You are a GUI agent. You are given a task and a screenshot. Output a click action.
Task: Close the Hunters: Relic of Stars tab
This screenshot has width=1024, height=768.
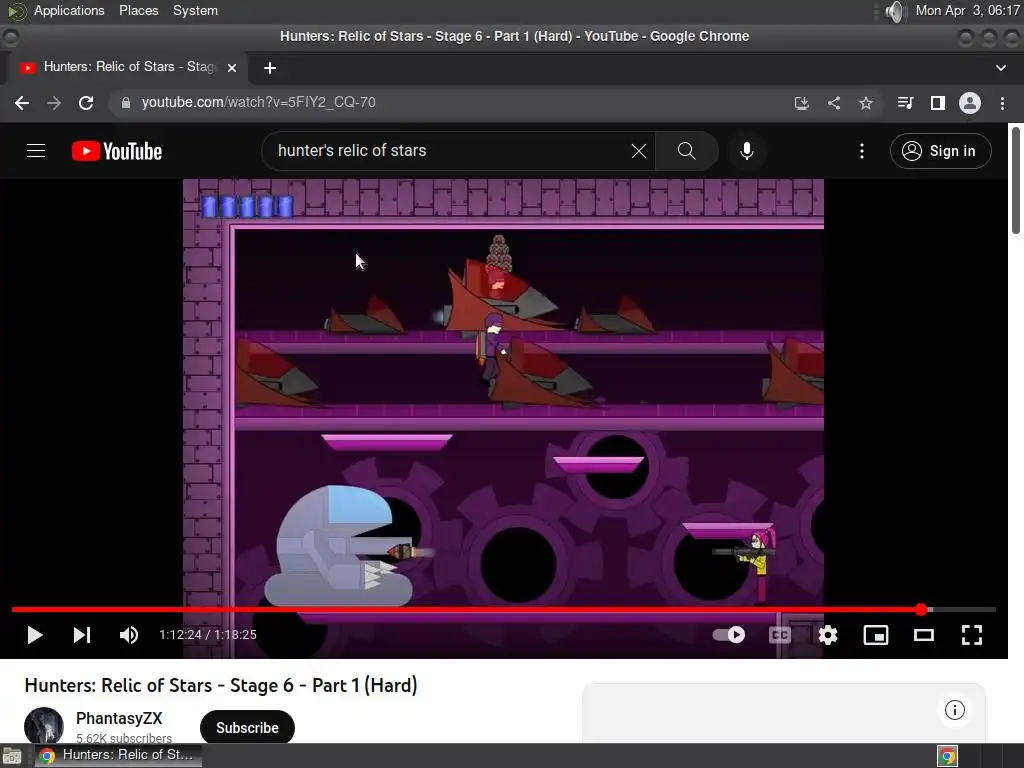point(231,68)
